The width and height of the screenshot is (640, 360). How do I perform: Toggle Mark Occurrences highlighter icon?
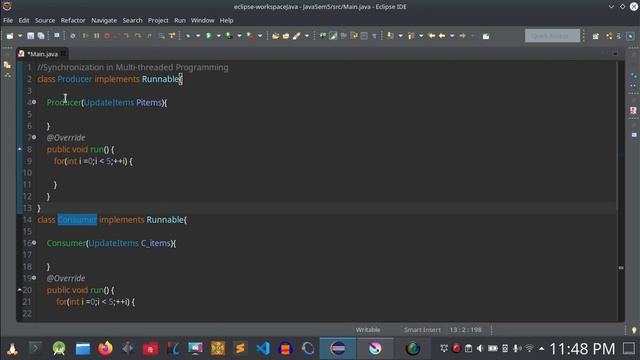click(x=333, y=36)
